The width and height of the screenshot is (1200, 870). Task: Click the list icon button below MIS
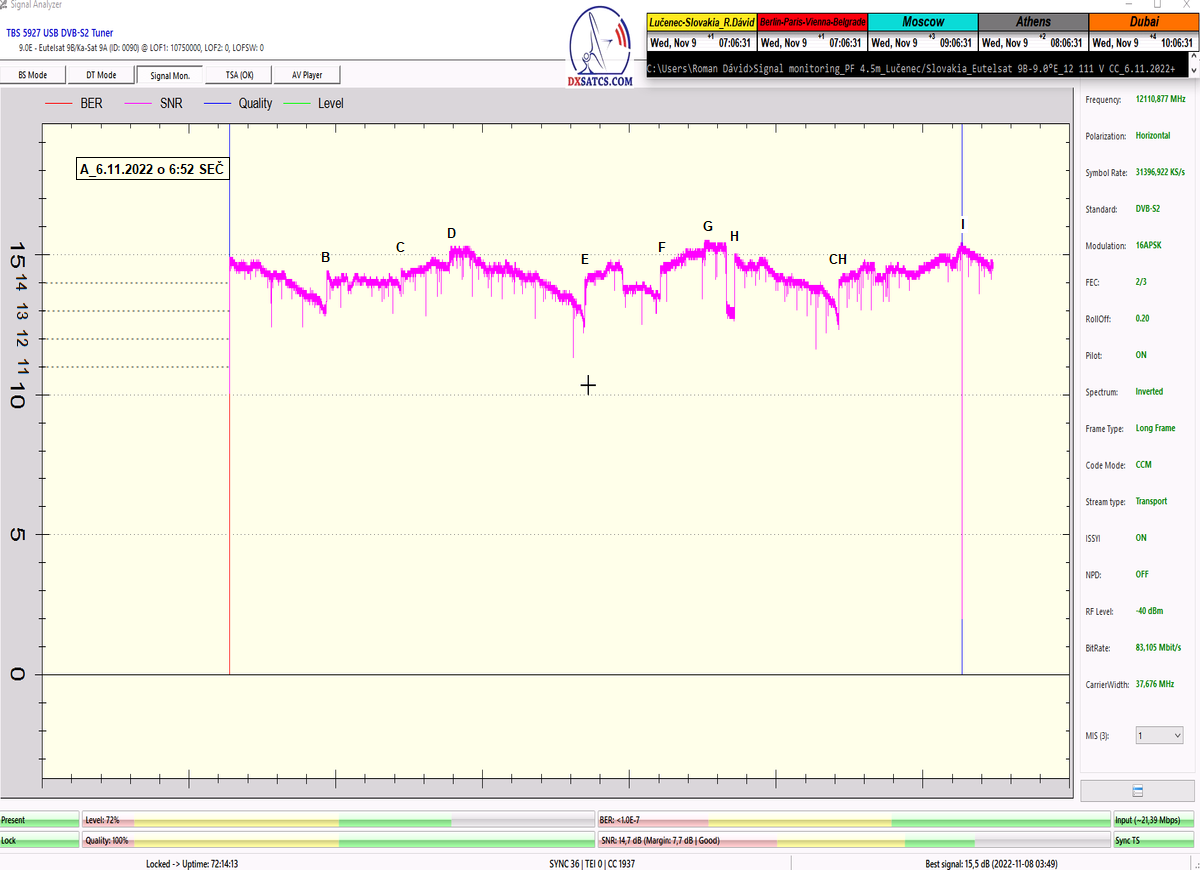point(1138,790)
